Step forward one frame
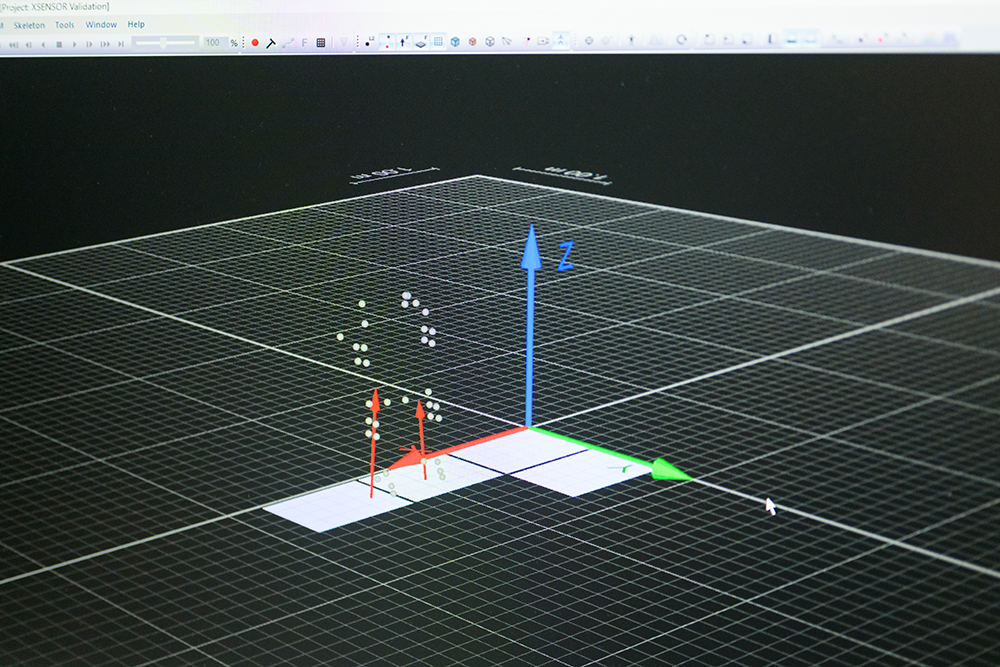This screenshot has width=1000, height=667. 89,44
